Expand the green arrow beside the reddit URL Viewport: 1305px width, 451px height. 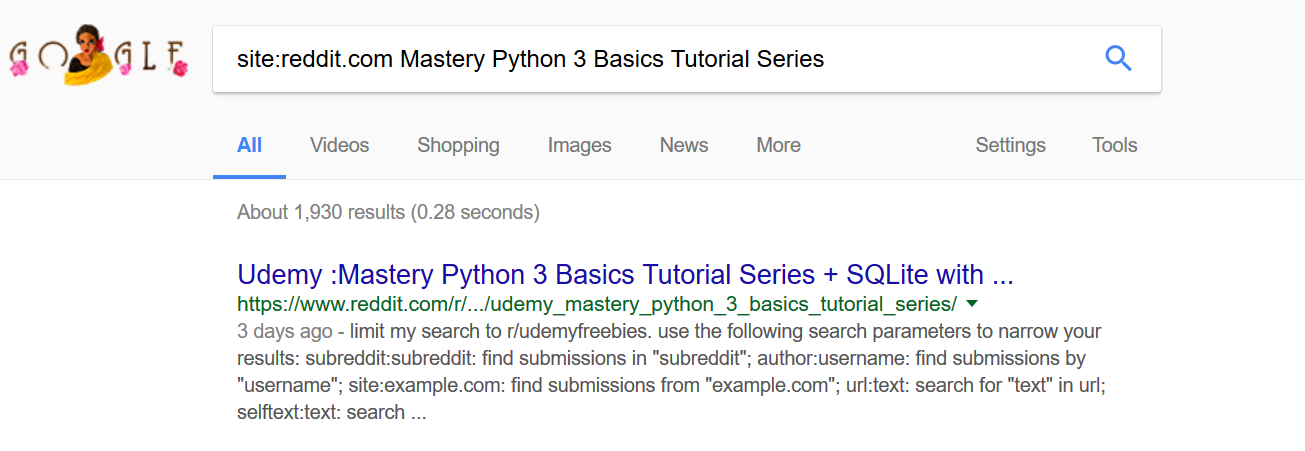(972, 303)
